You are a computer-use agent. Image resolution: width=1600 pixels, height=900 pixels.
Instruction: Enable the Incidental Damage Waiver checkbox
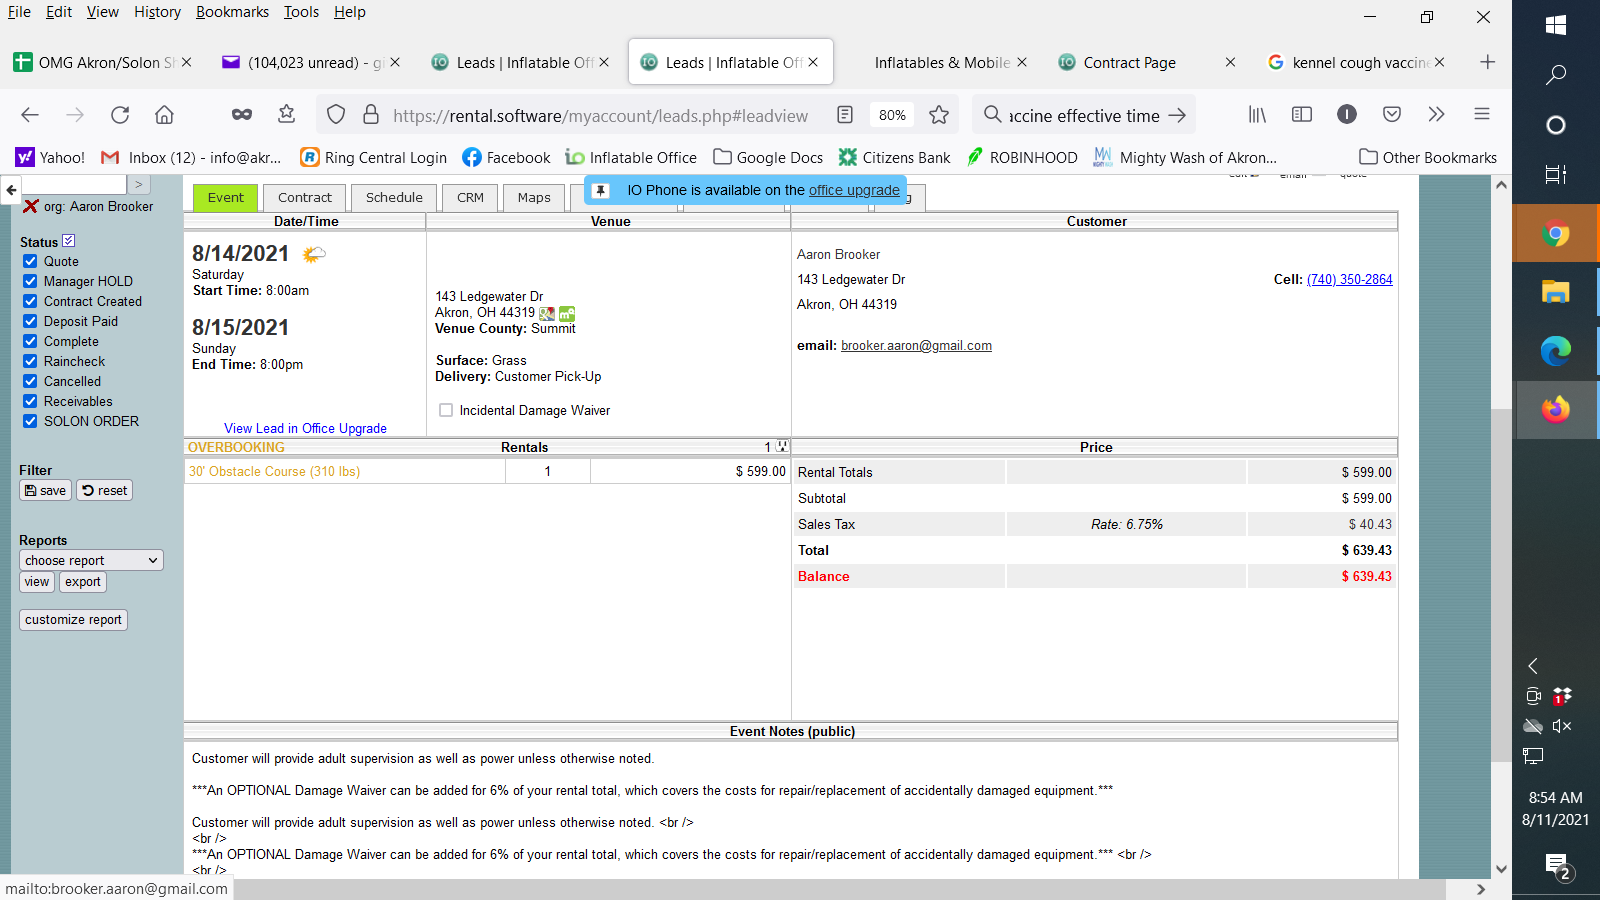click(446, 411)
